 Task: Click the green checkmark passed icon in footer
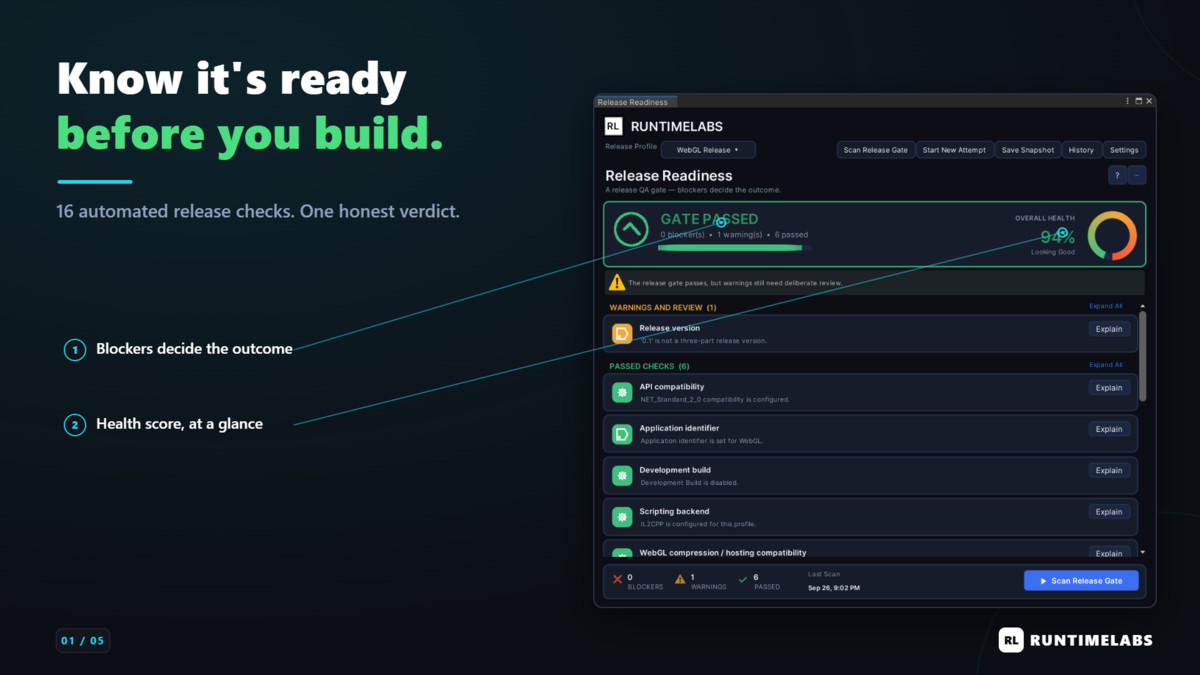pyautogui.click(x=743, y=579)
